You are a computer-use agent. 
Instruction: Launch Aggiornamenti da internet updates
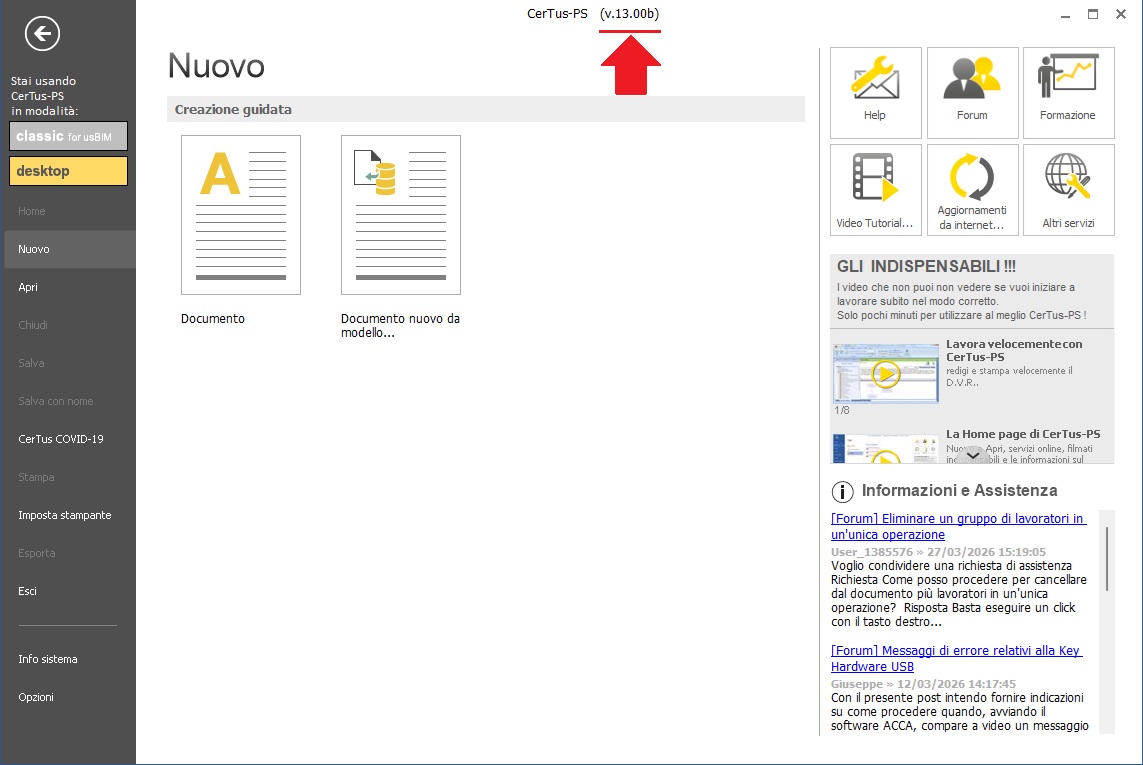(972, 189)
